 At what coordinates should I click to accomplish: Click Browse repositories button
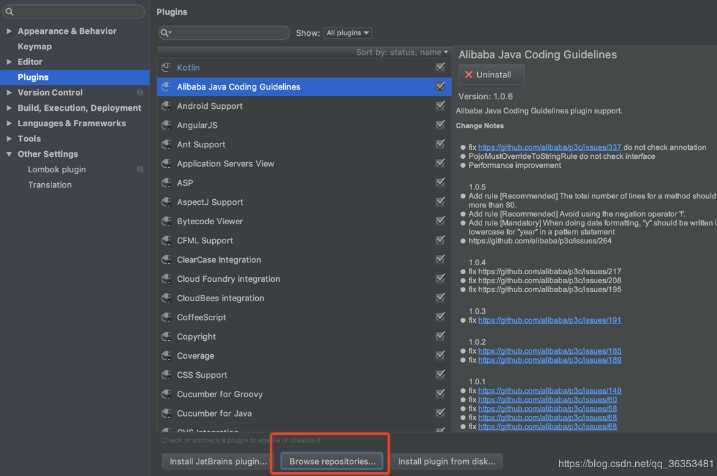coord(332,461)
